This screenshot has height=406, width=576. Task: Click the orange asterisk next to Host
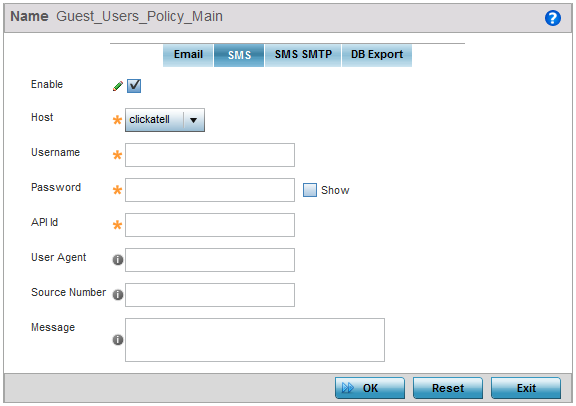117,120
